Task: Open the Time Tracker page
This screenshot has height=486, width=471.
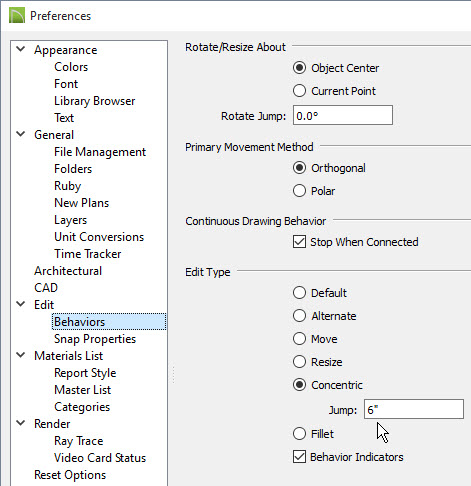Action: point(88,254)
